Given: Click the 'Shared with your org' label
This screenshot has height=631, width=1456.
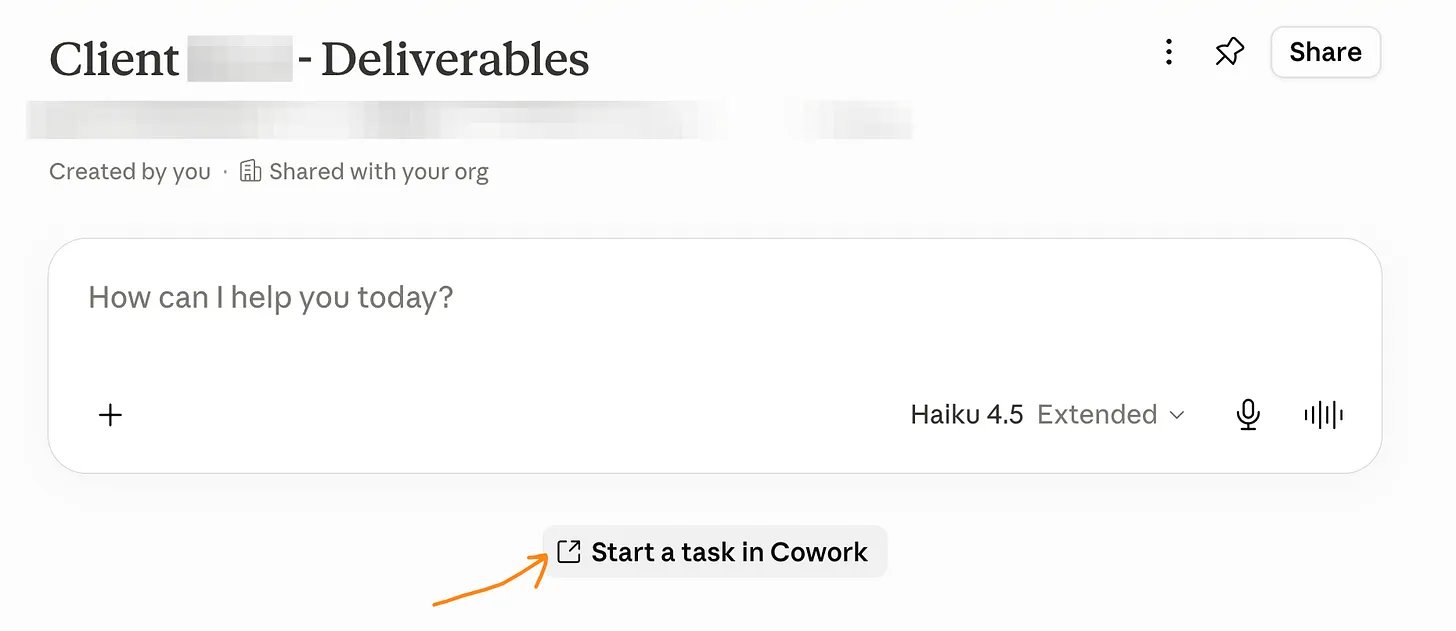Looking at the screenshot, I should tap(379, 172).
